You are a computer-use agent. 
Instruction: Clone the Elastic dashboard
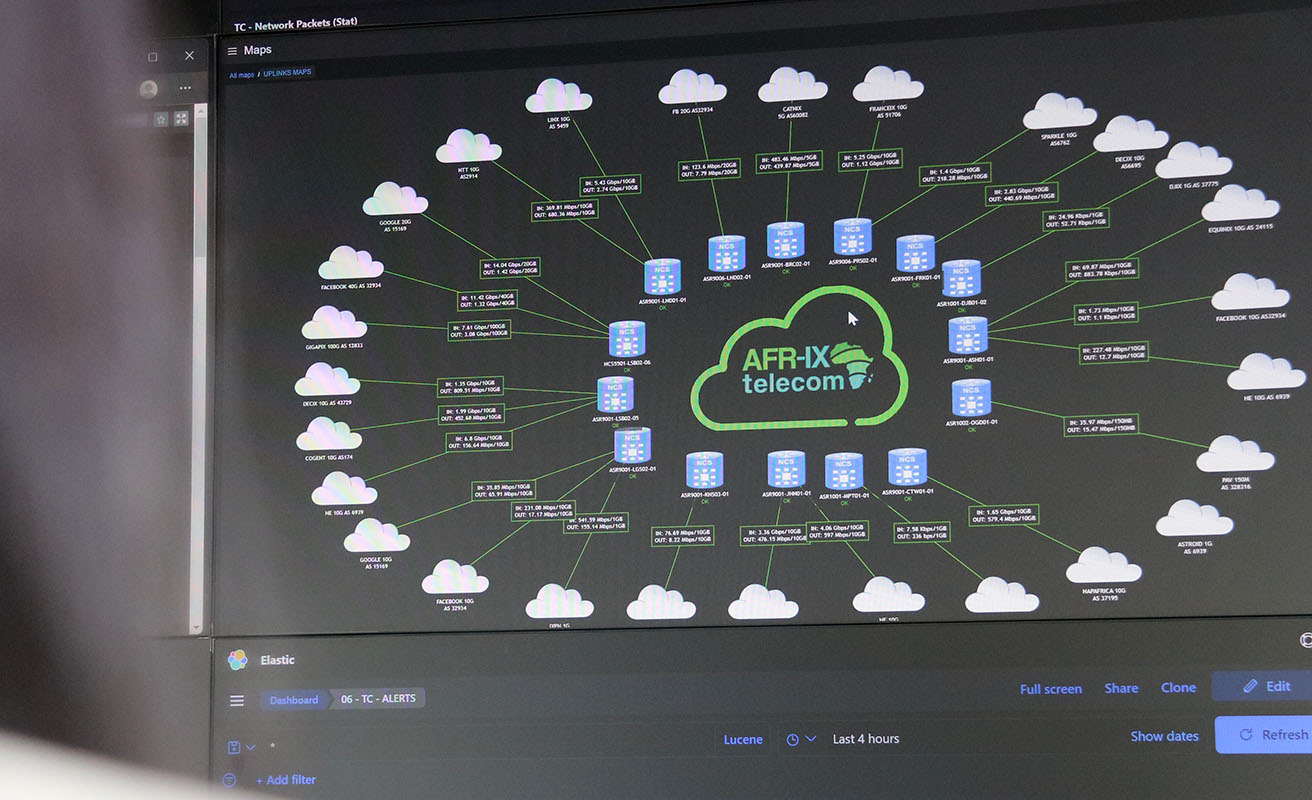point(1178,688)
